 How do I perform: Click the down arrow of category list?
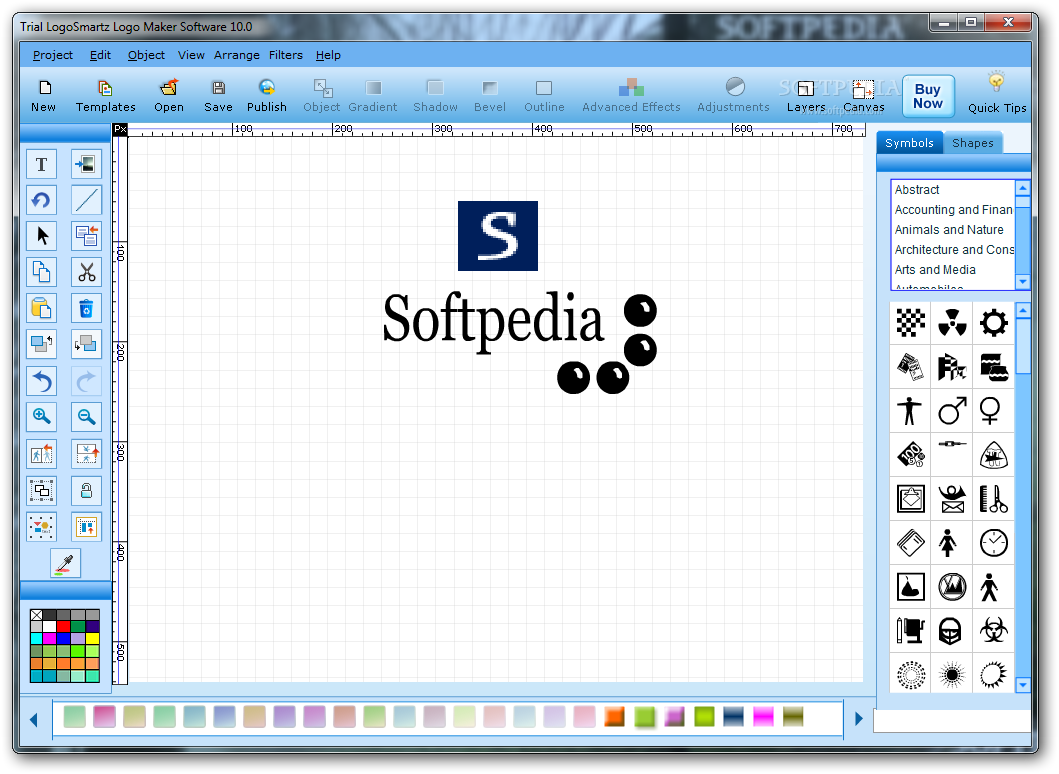click(x=1023, y=282)
